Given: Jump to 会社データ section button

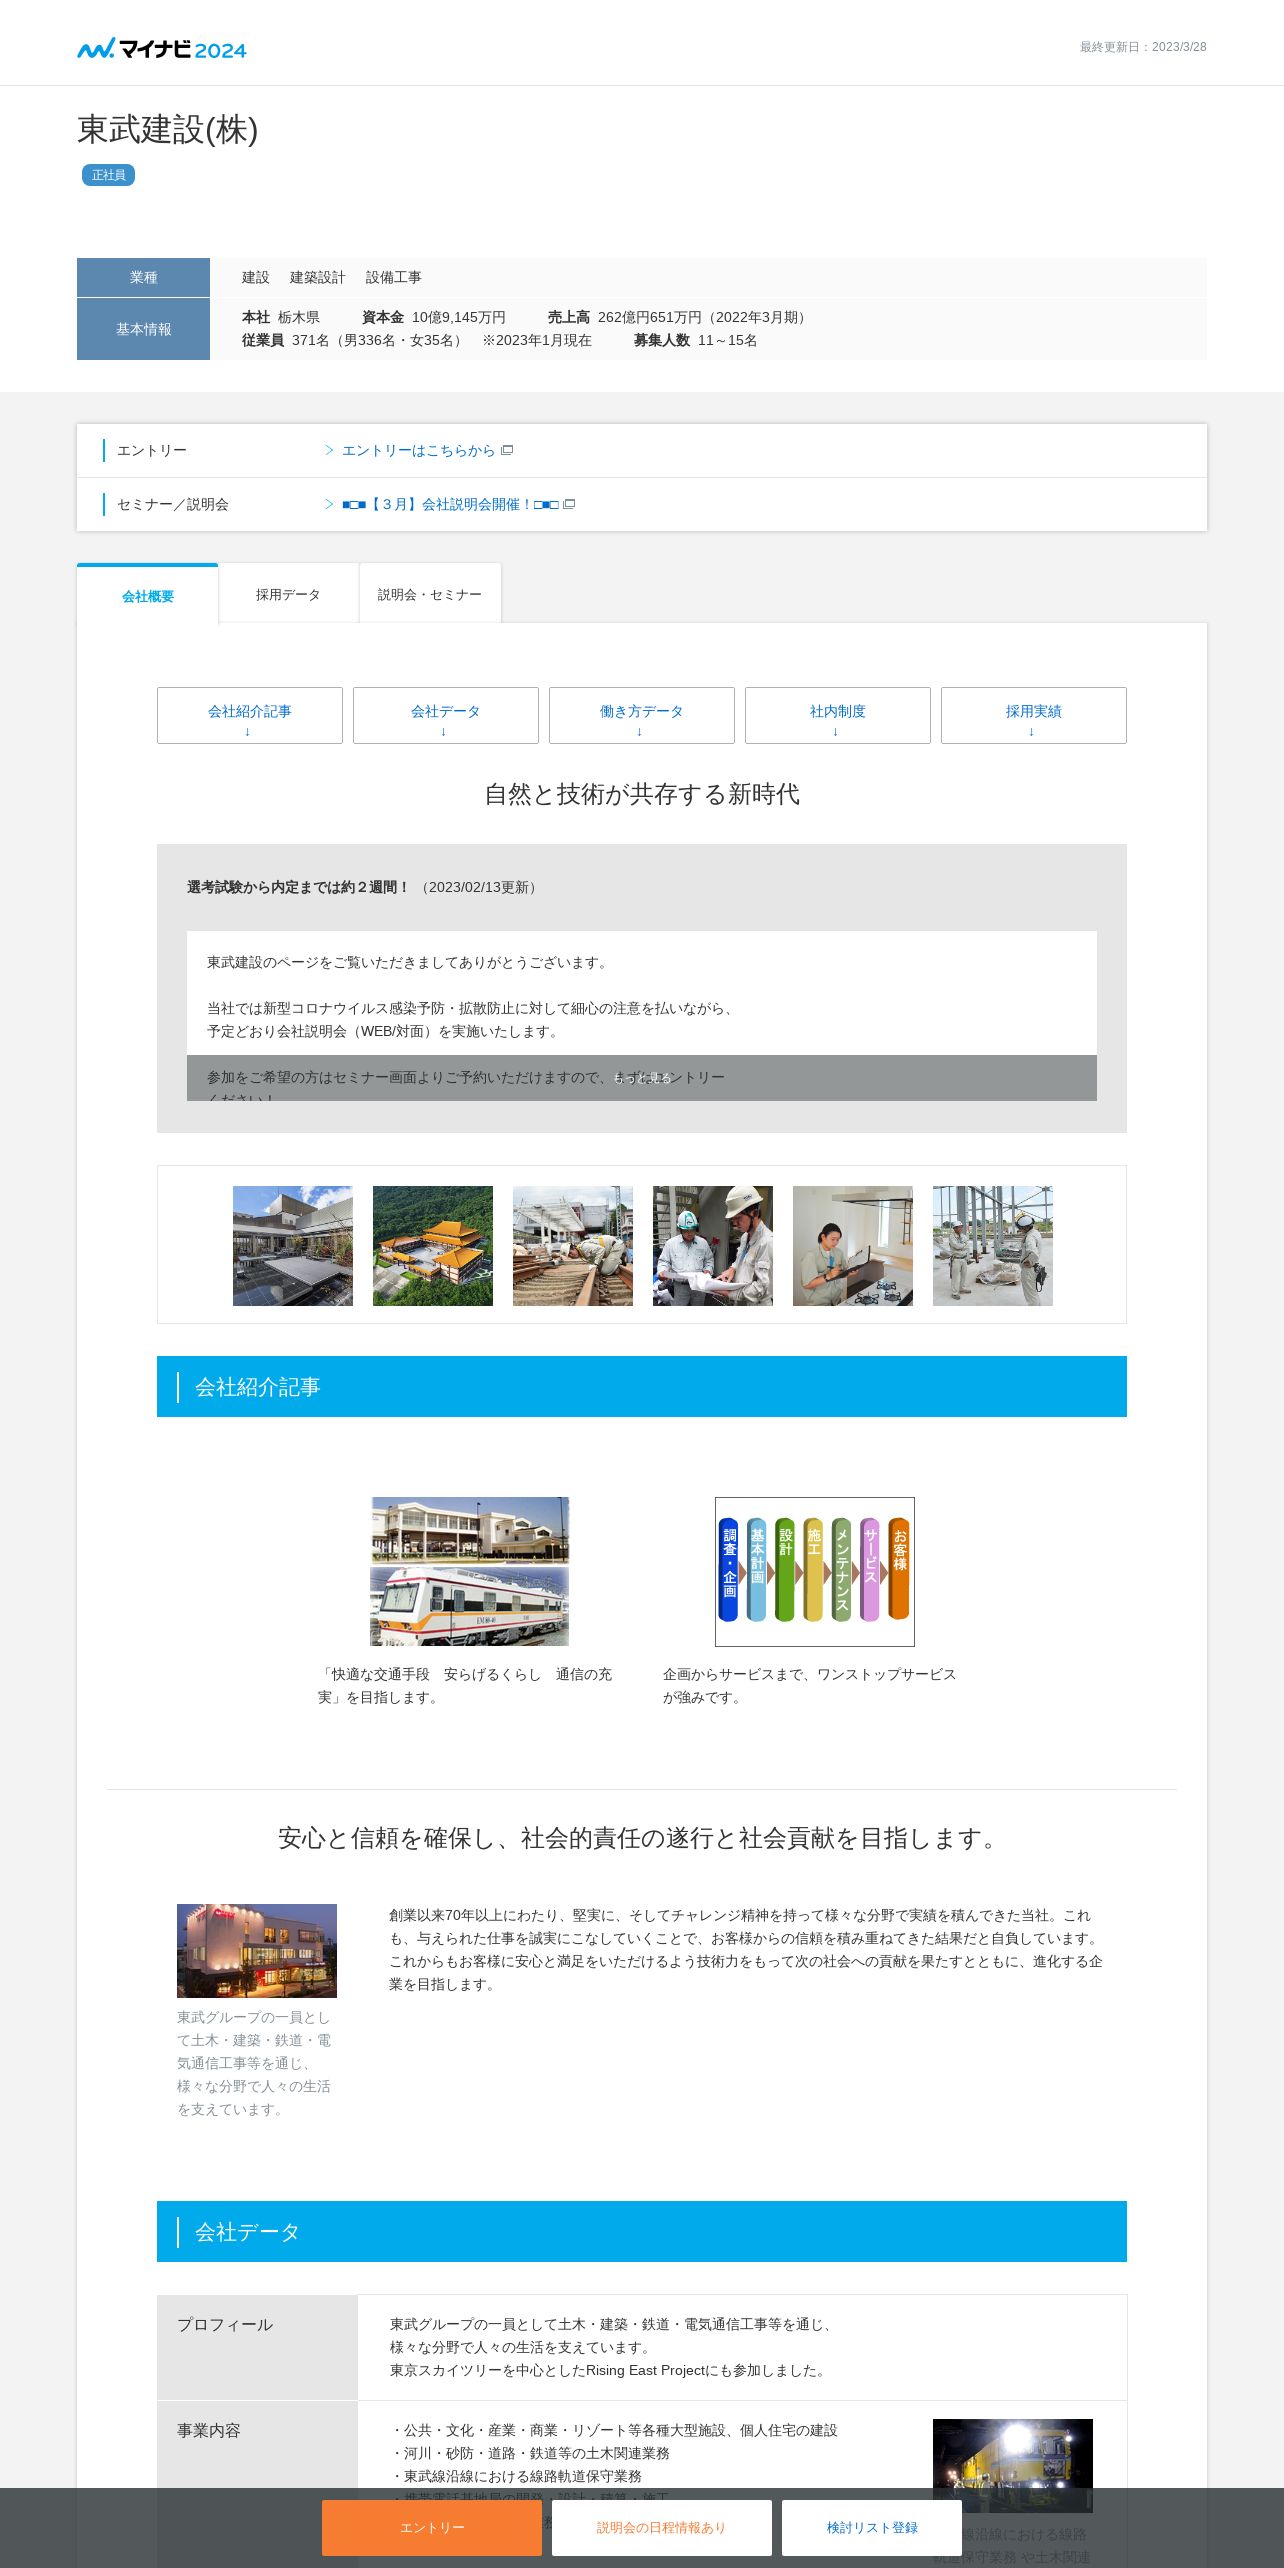Looking at the screenshot, I should tap(446, 716).
